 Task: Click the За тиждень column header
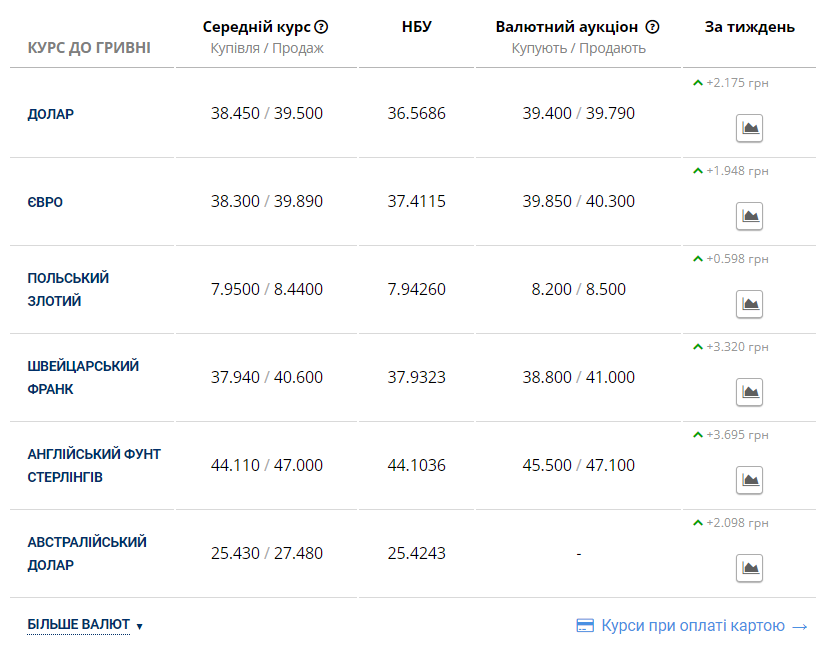pyautogui.click(x=749, y=27)
